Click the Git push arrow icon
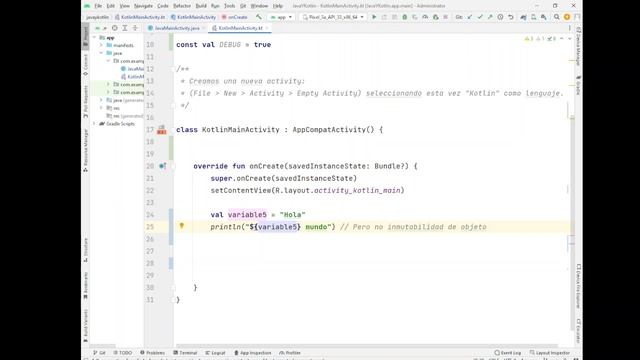Viewport: 640px width, 360px height. coord(490,17)
